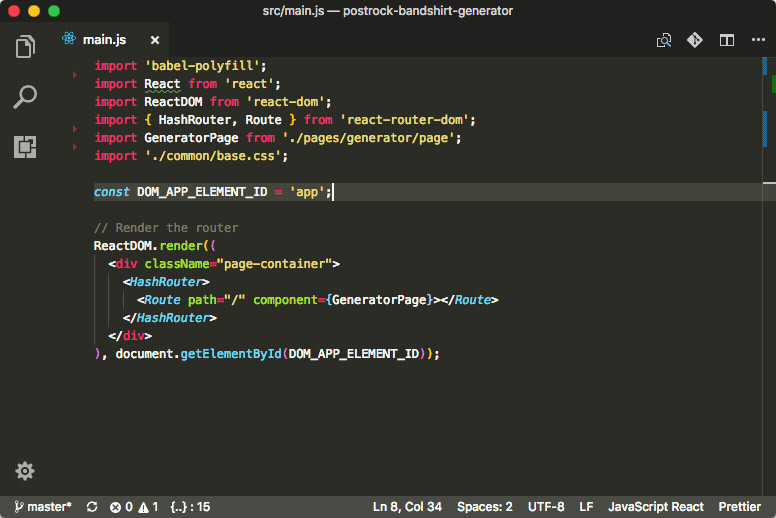Place cursor in 'babel-polyfill' string
This screenshot has height=518, width=776.
(x=202, y=66)
